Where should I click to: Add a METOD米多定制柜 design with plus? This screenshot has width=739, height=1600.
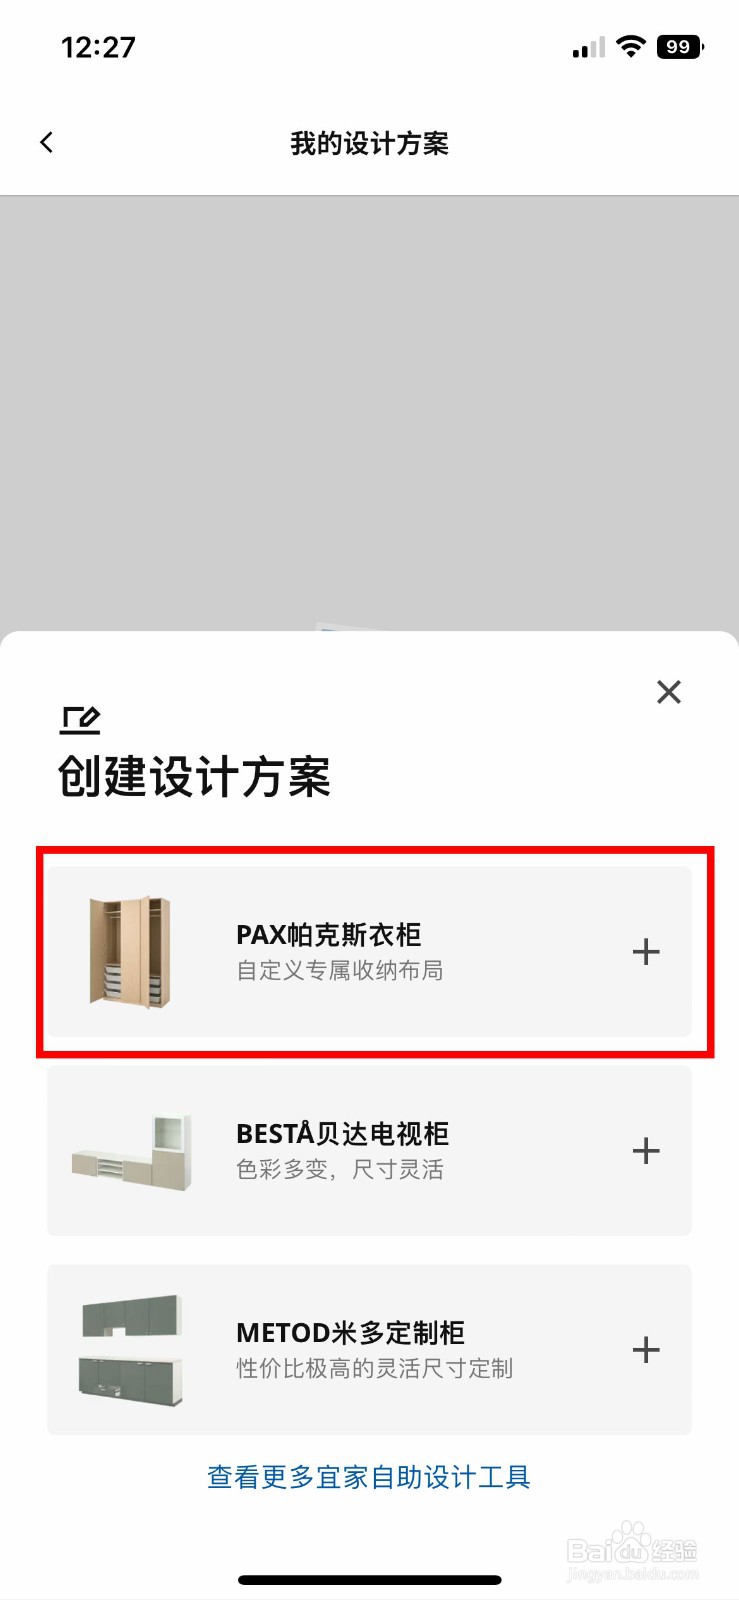click(646, 1350)
